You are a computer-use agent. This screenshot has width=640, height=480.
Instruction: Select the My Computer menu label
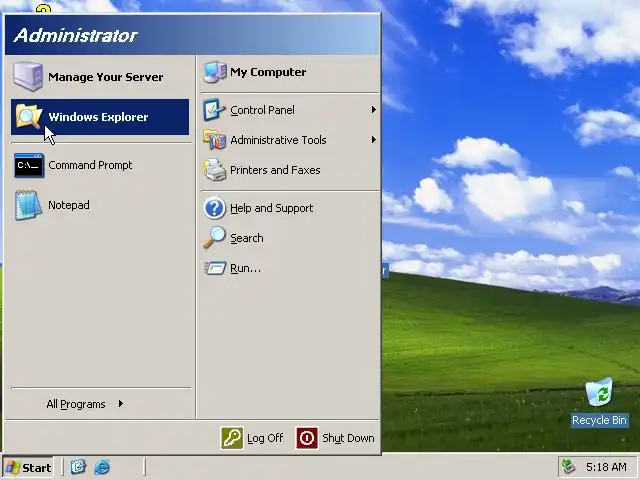point(268,72)
